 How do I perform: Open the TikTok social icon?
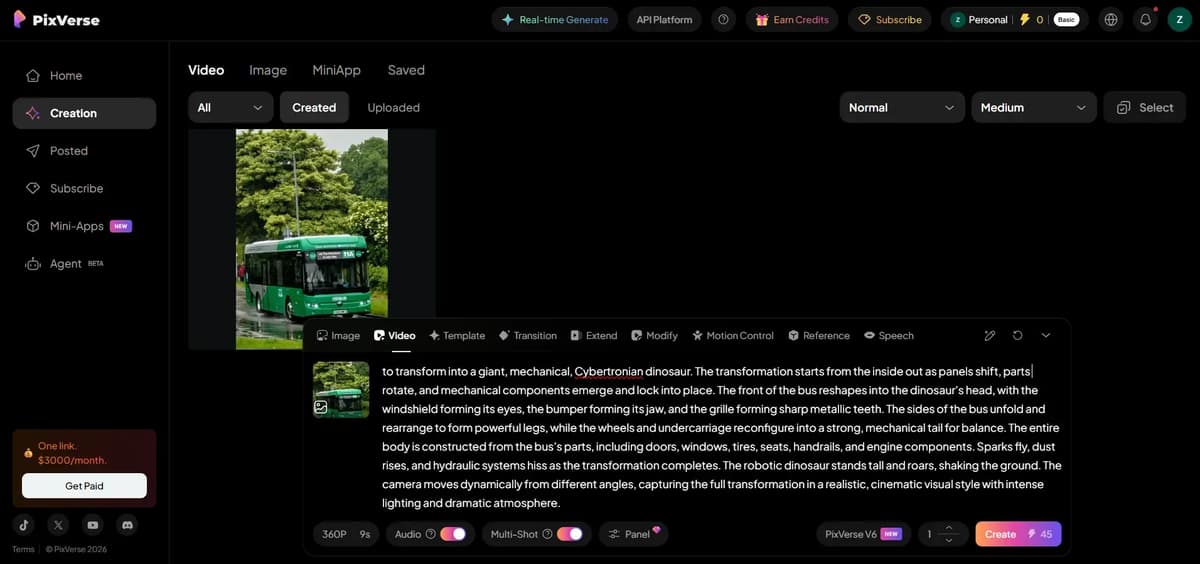coord(24,524)
